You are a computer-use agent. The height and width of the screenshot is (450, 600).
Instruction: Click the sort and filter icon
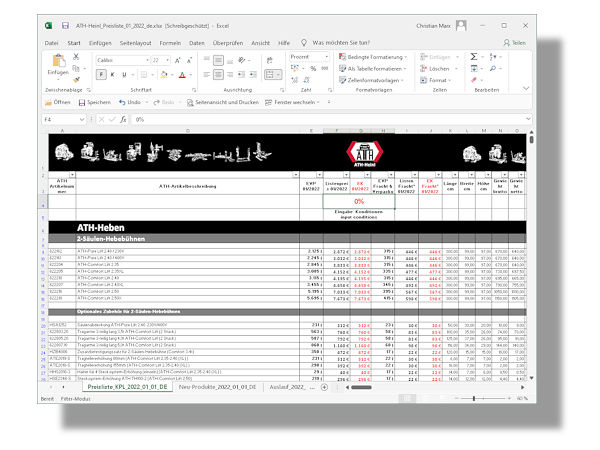click(493, 57)
